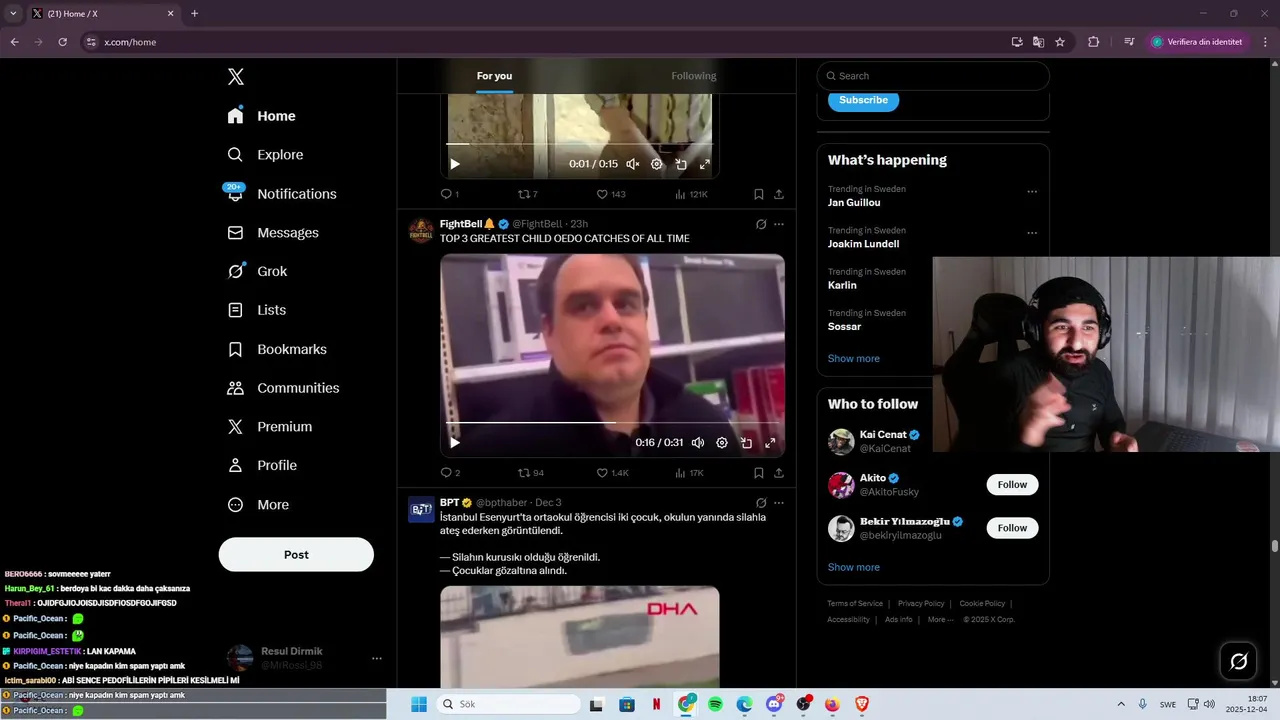Open settings gear on FightBell video
1280x720 pixels.
click(x=722, y=443)
